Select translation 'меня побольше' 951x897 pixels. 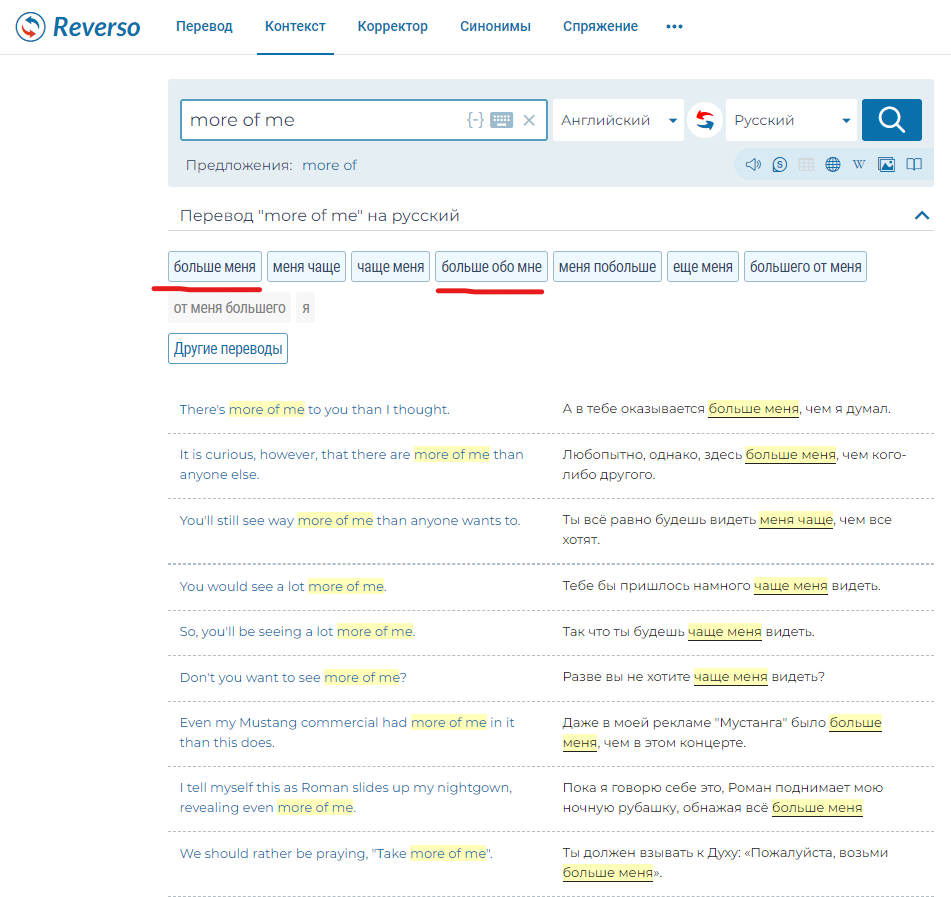607,267
